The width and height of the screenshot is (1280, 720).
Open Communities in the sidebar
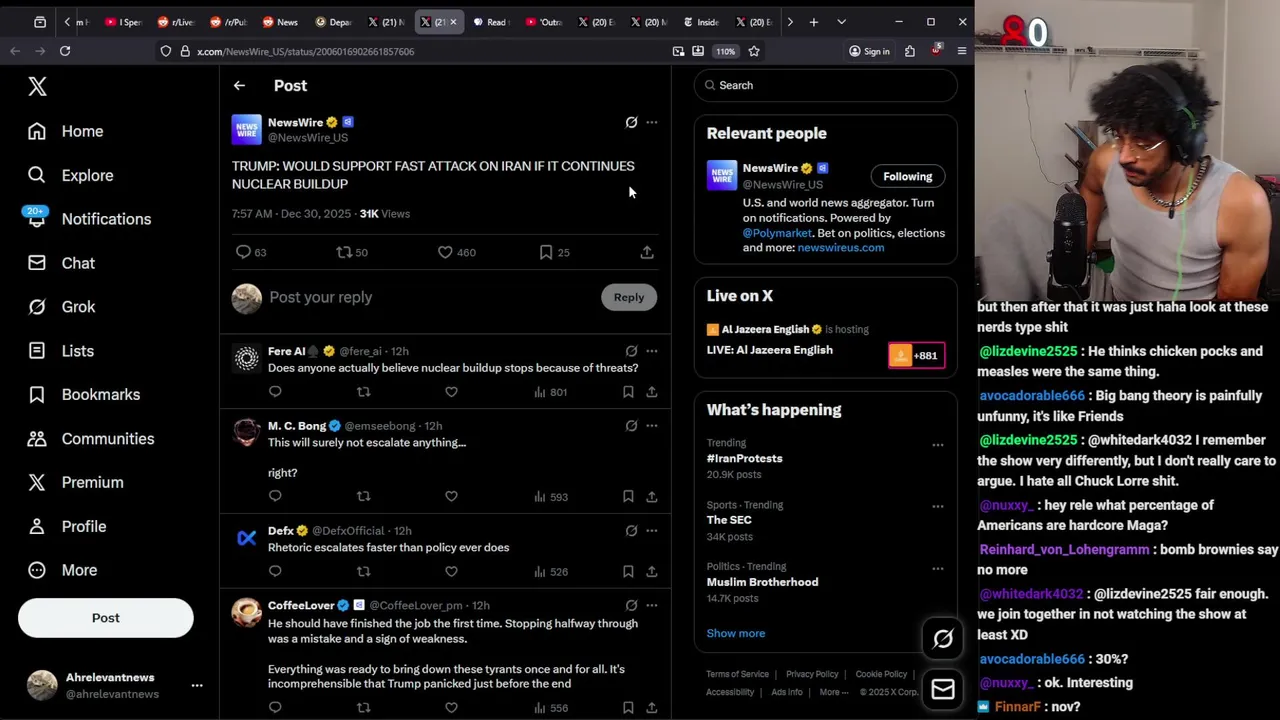click(x=90, y=439)
